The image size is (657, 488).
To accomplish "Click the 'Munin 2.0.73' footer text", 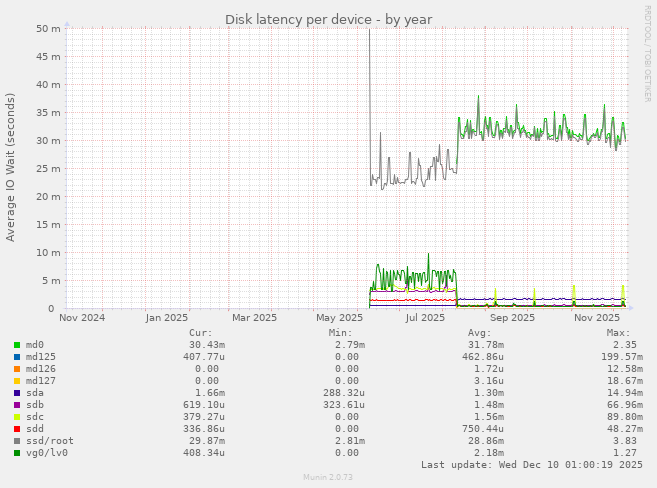I will pyautogui.click(x=328, y=477).
